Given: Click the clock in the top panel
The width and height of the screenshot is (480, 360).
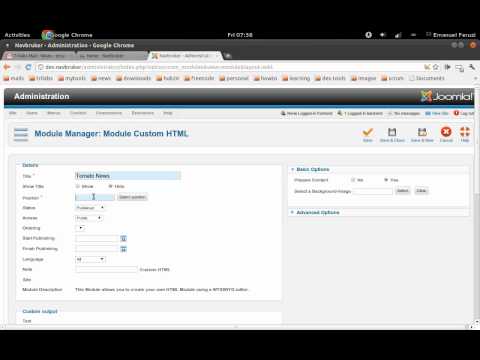Looking at the screenshot, I should (x=240, y=35).
